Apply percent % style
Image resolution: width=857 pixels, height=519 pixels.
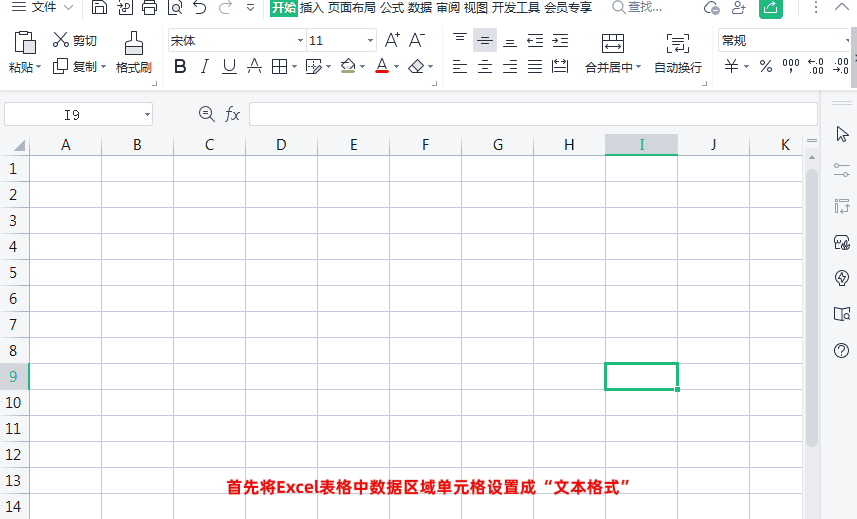766,67
